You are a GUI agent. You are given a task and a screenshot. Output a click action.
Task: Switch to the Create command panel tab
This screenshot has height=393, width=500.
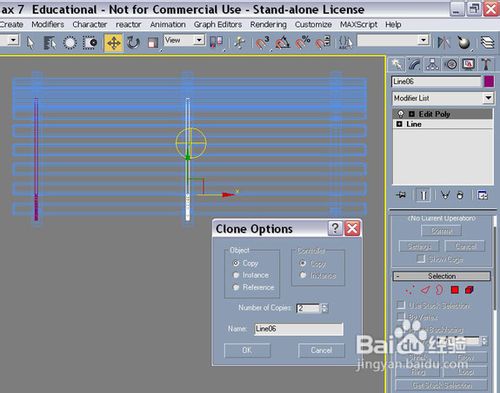point(397,64)
